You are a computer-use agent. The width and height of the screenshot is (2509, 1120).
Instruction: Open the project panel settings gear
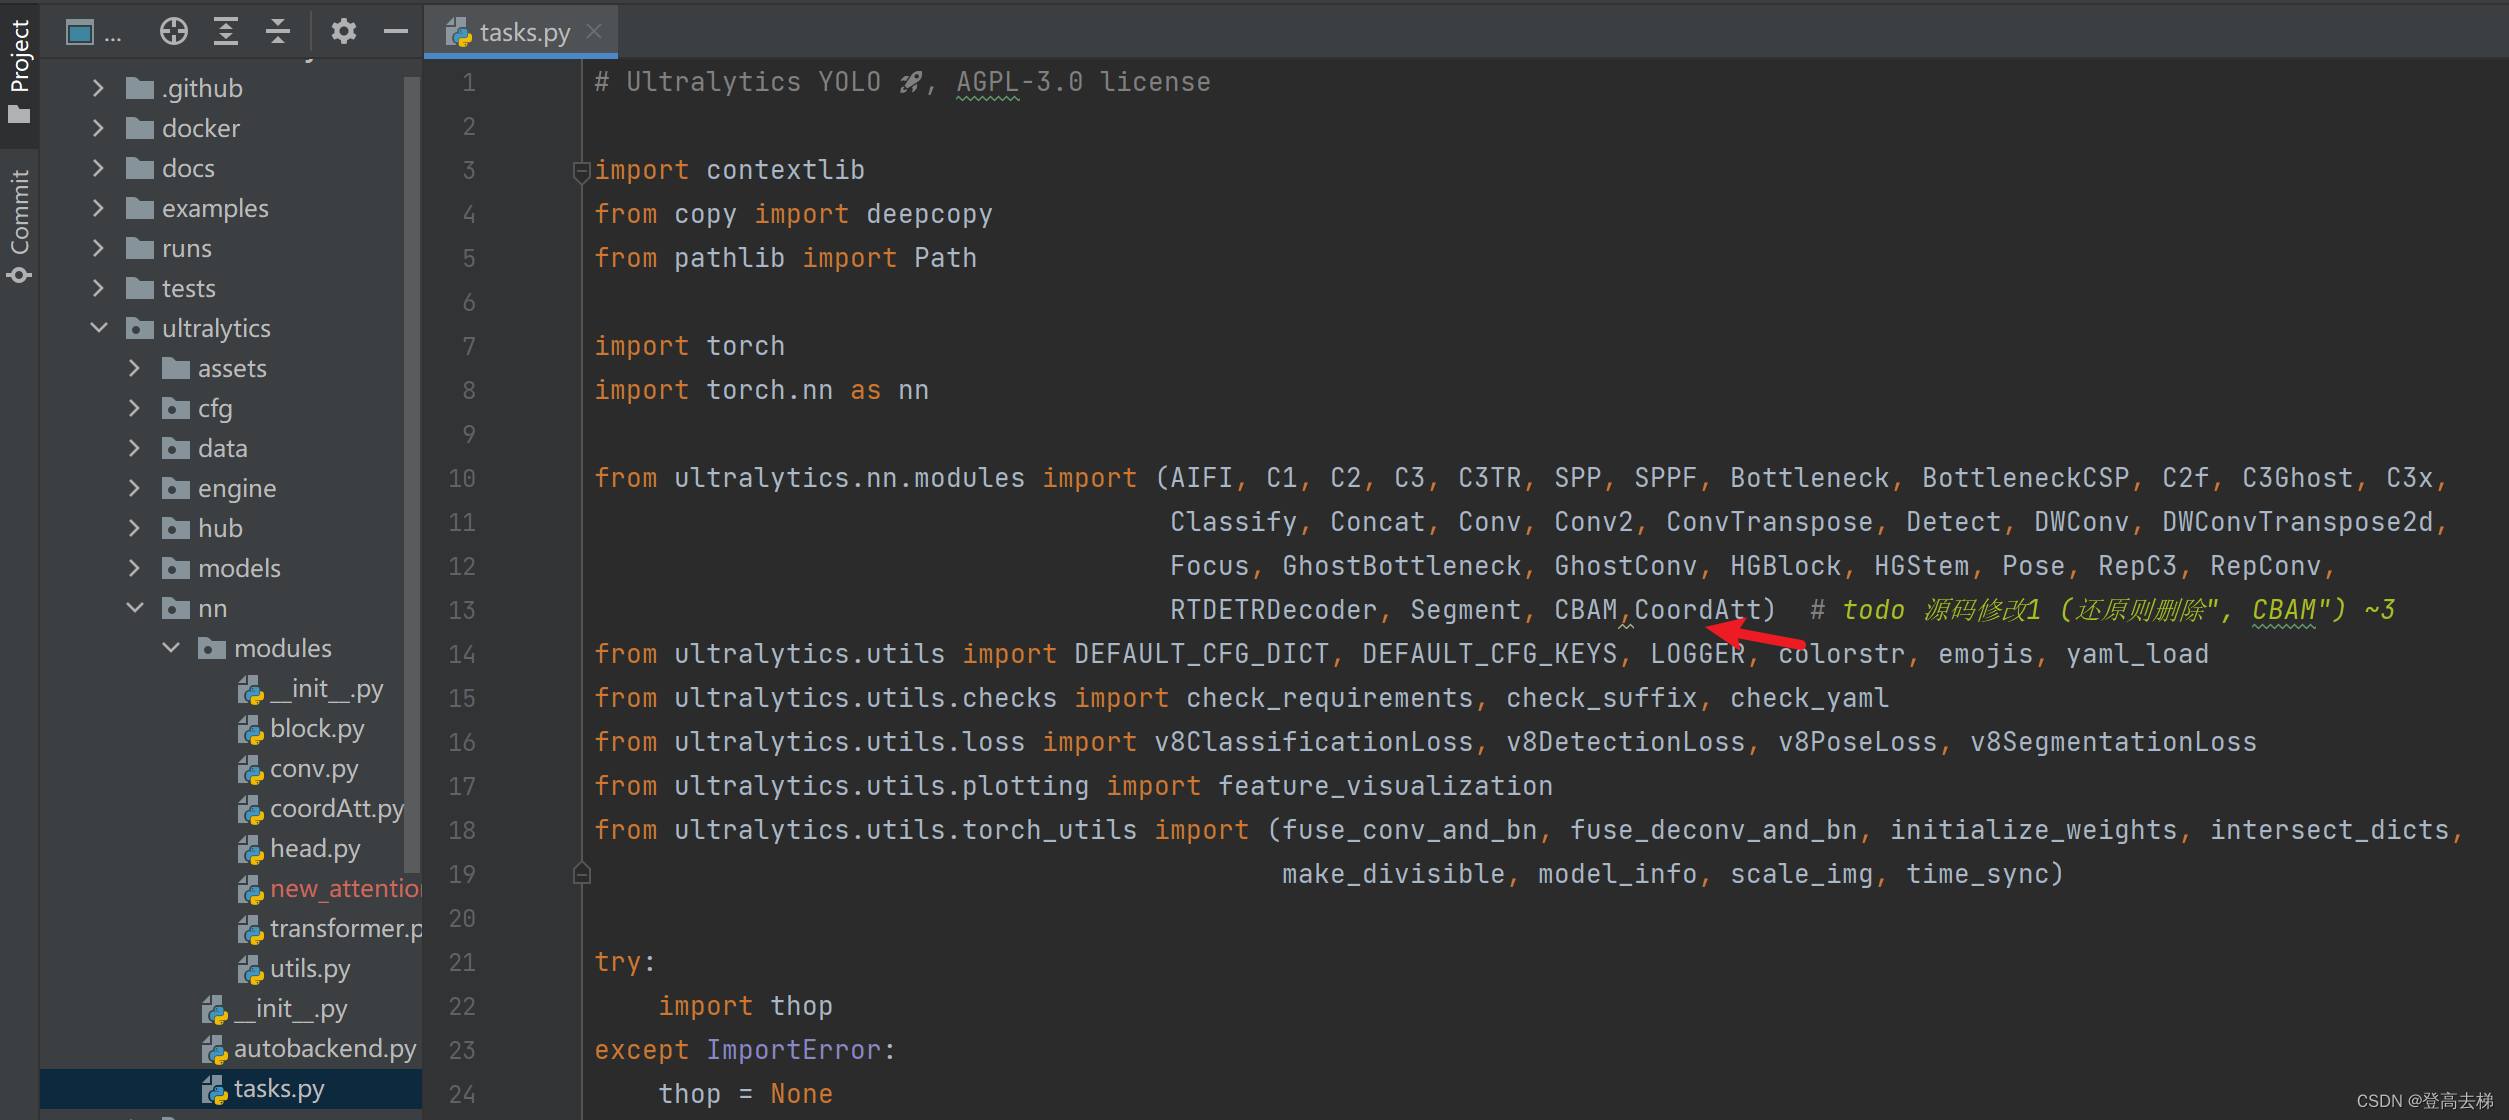coord(344,32)
